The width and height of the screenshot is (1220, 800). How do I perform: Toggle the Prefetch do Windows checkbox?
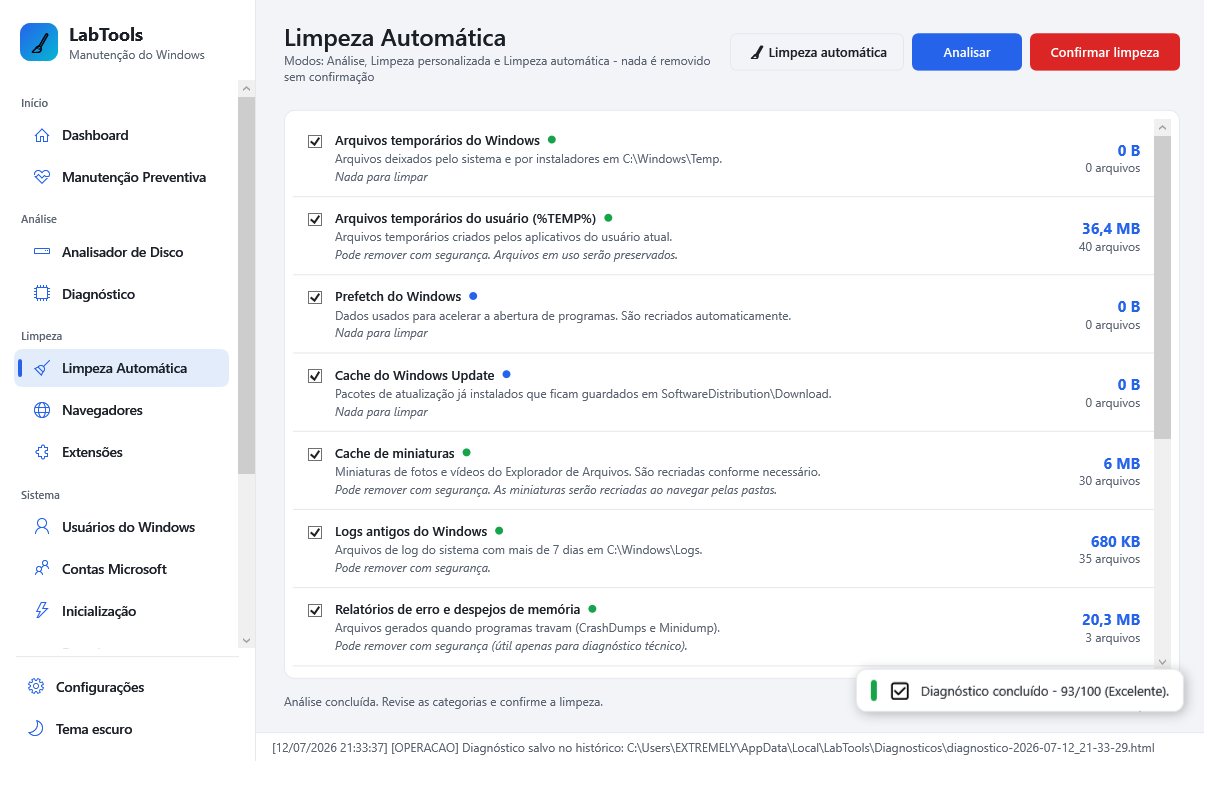[315, 297]
